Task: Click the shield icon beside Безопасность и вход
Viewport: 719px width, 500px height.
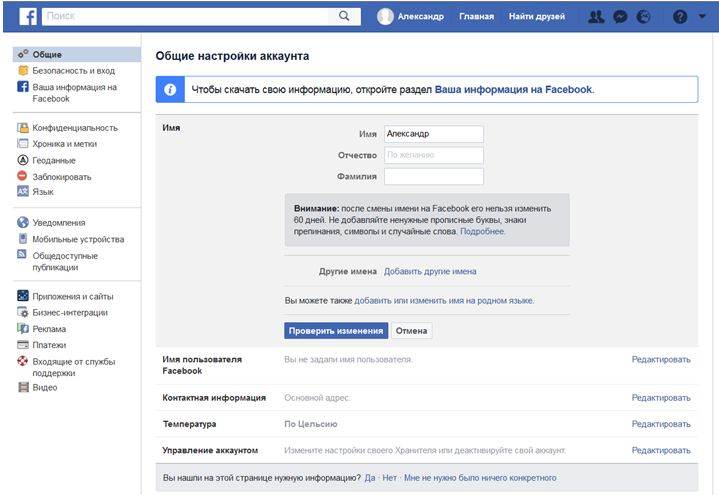Action: 23,71
